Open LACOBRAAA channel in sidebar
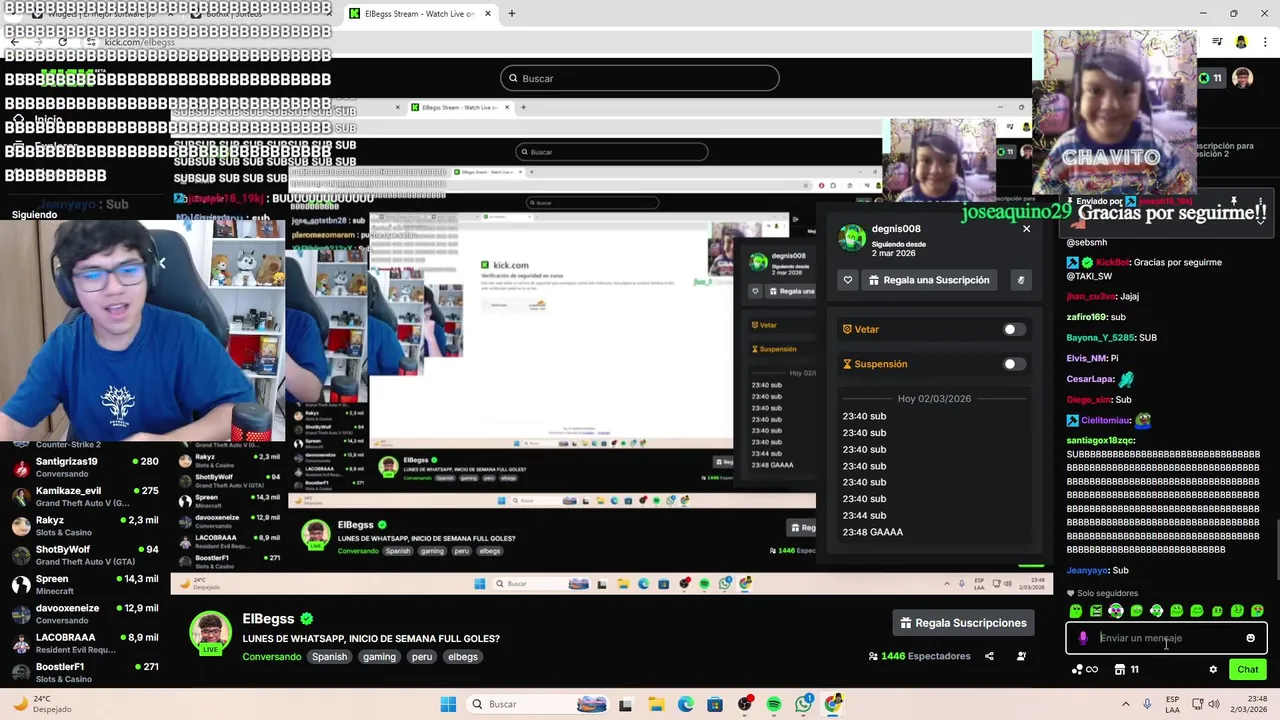This screenshot has height=720, width=1280. point(85,643)
